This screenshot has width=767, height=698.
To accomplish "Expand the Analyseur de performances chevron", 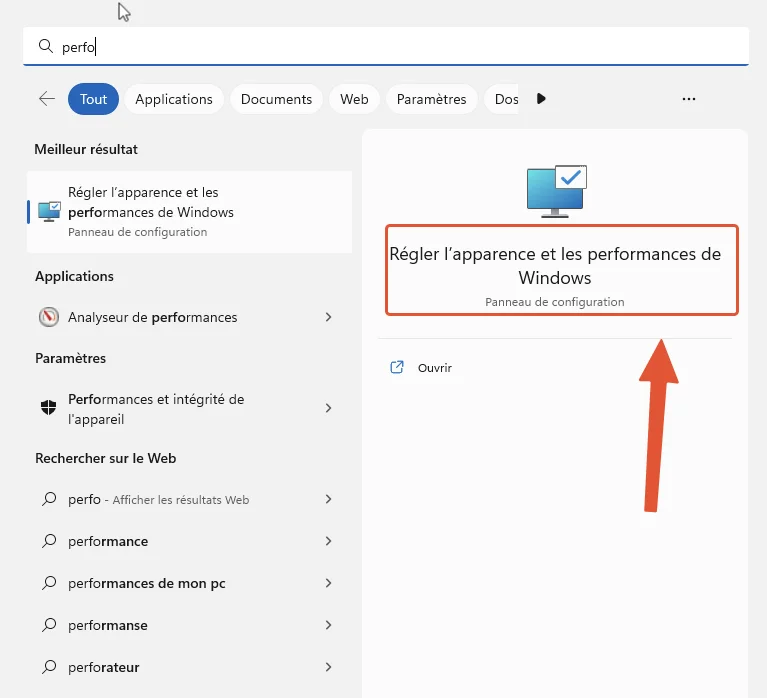I will point(328,317).
